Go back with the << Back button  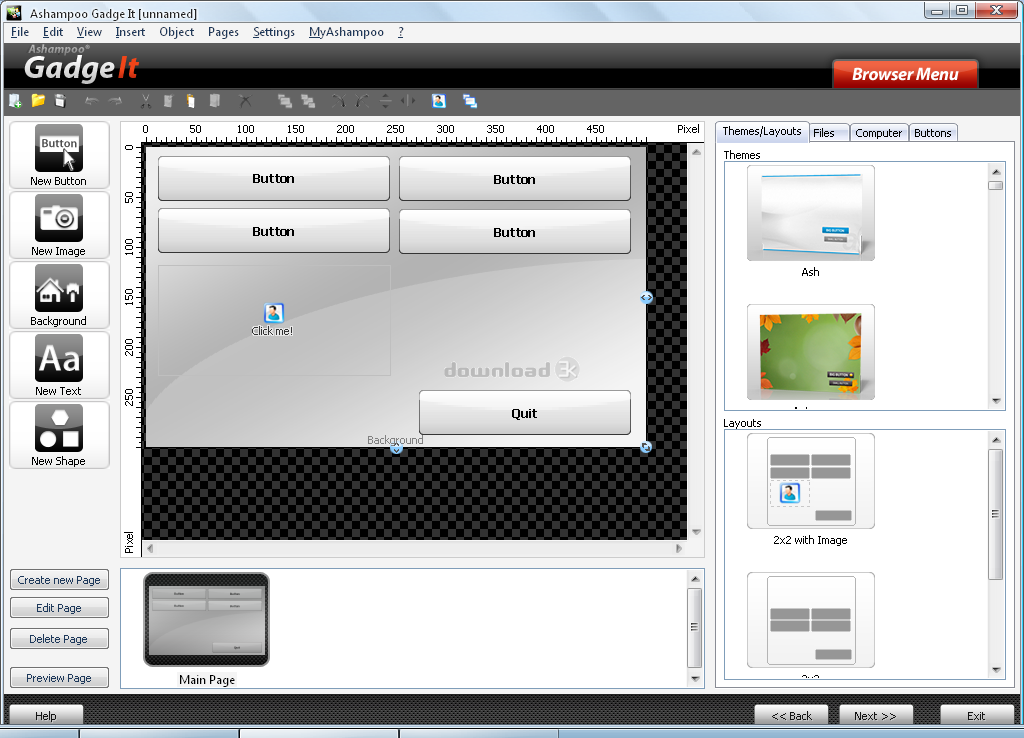(792, 715)
